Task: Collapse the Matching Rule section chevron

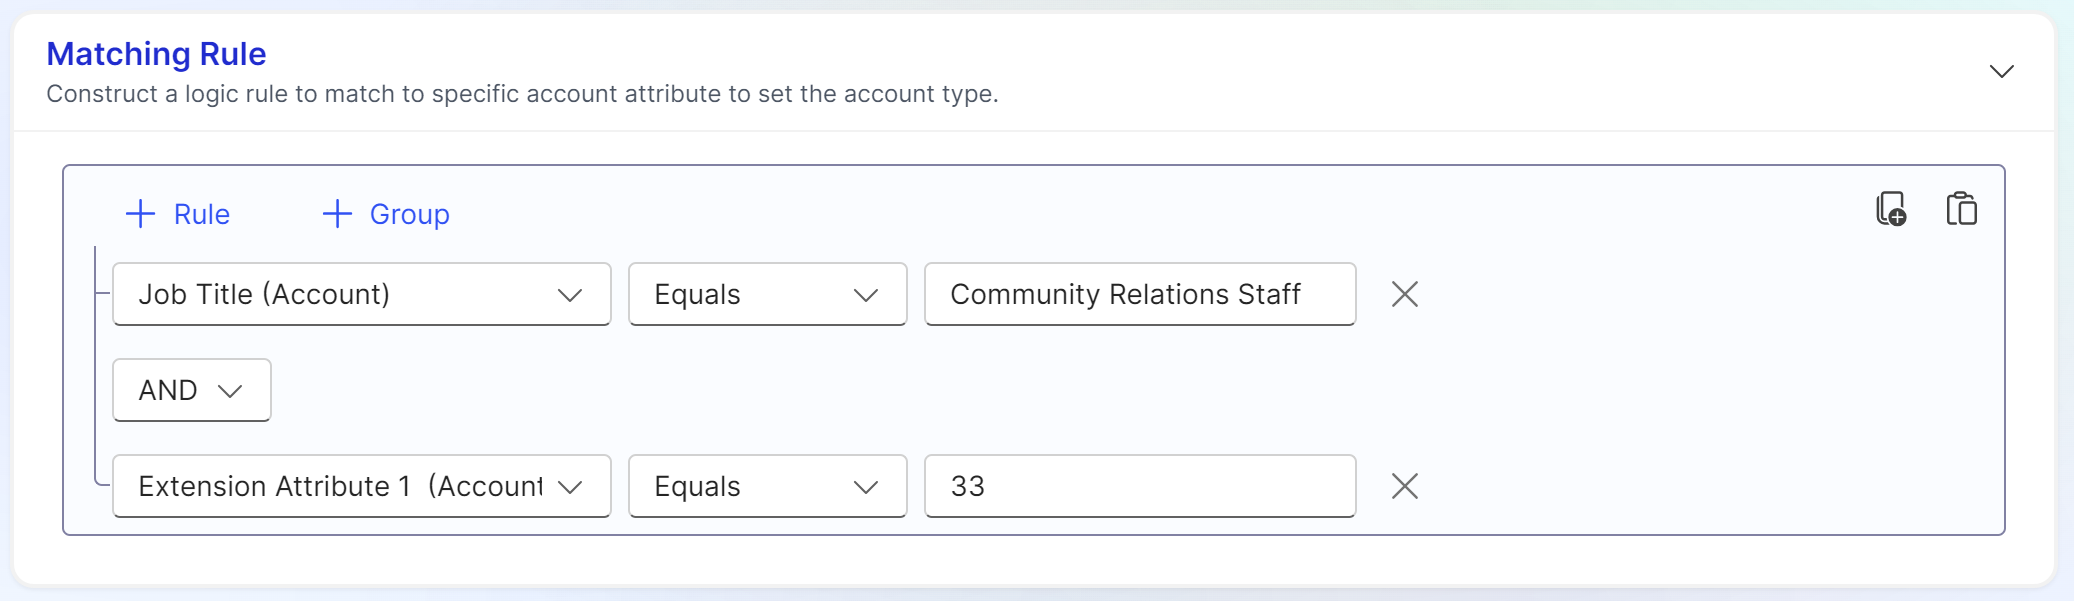Action: 2001,71
